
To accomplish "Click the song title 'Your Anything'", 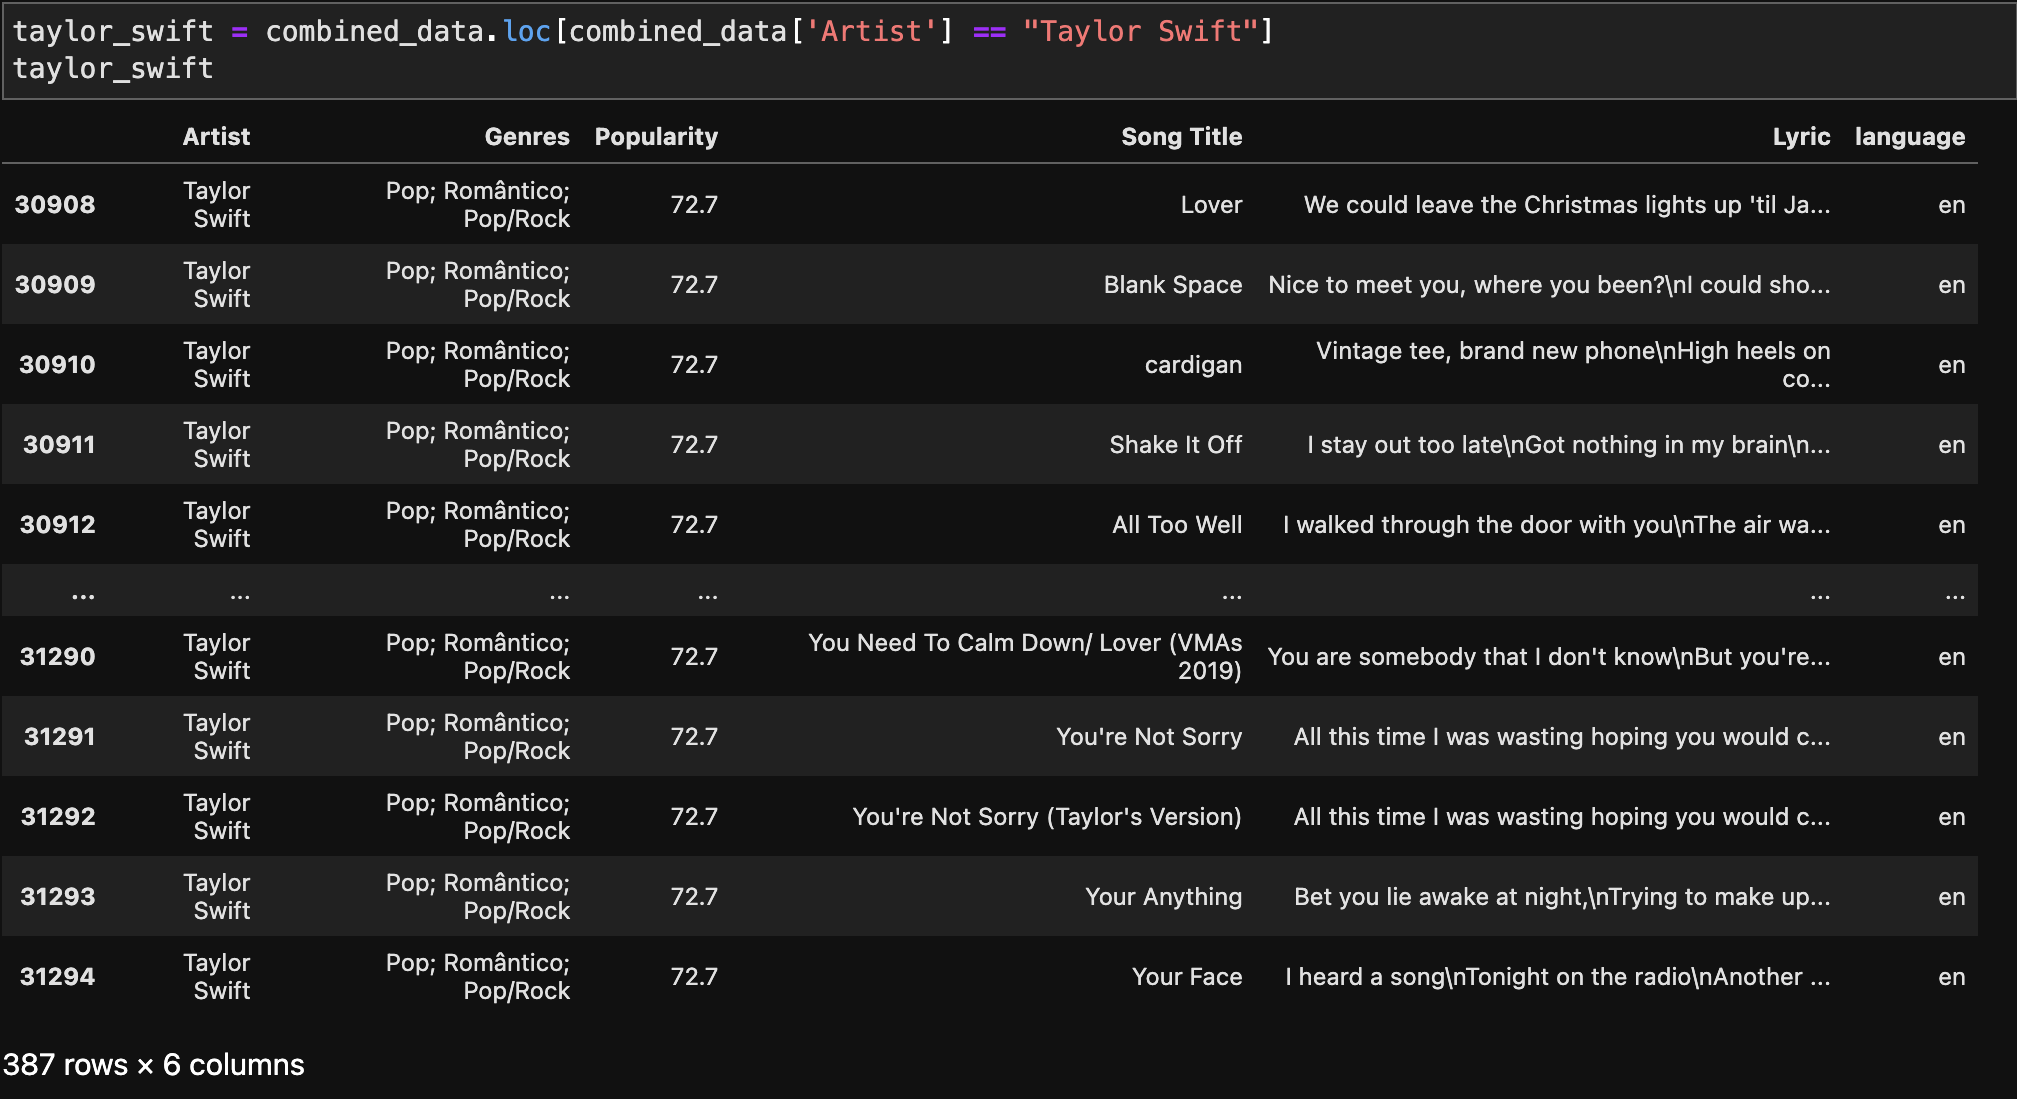I will [1164, 897].
